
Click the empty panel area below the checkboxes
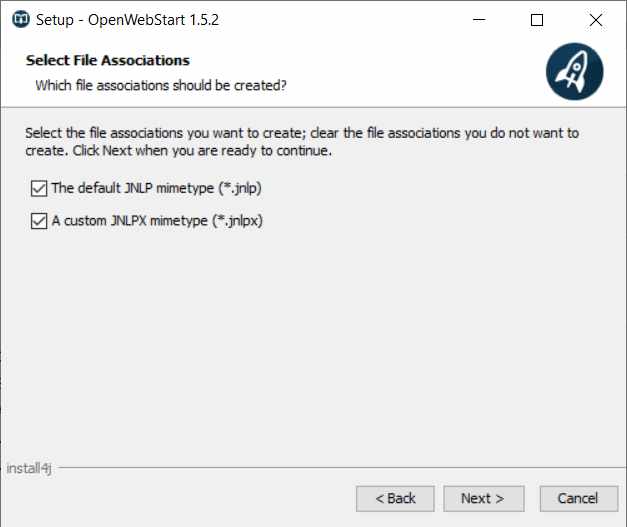click(x=313, y=344)
